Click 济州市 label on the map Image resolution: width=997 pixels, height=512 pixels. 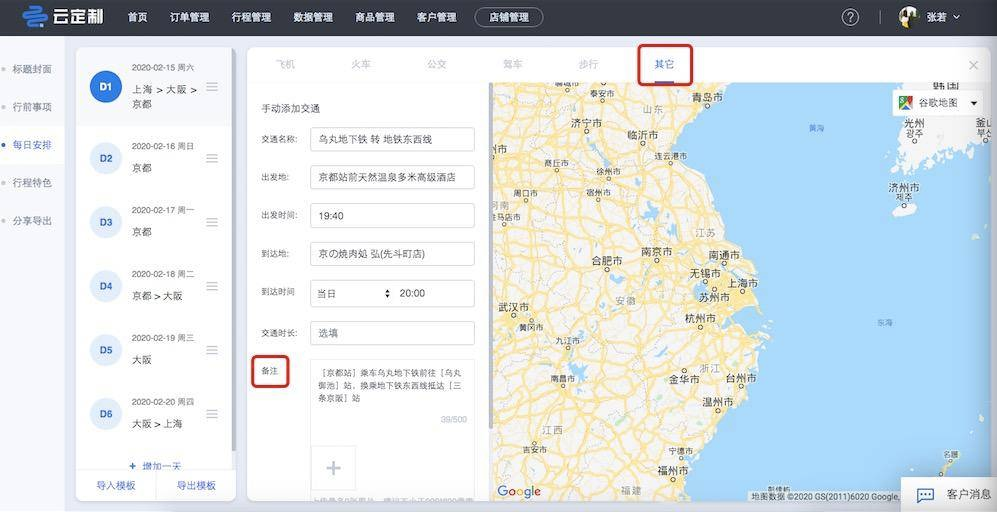click(x=904, y=188)
